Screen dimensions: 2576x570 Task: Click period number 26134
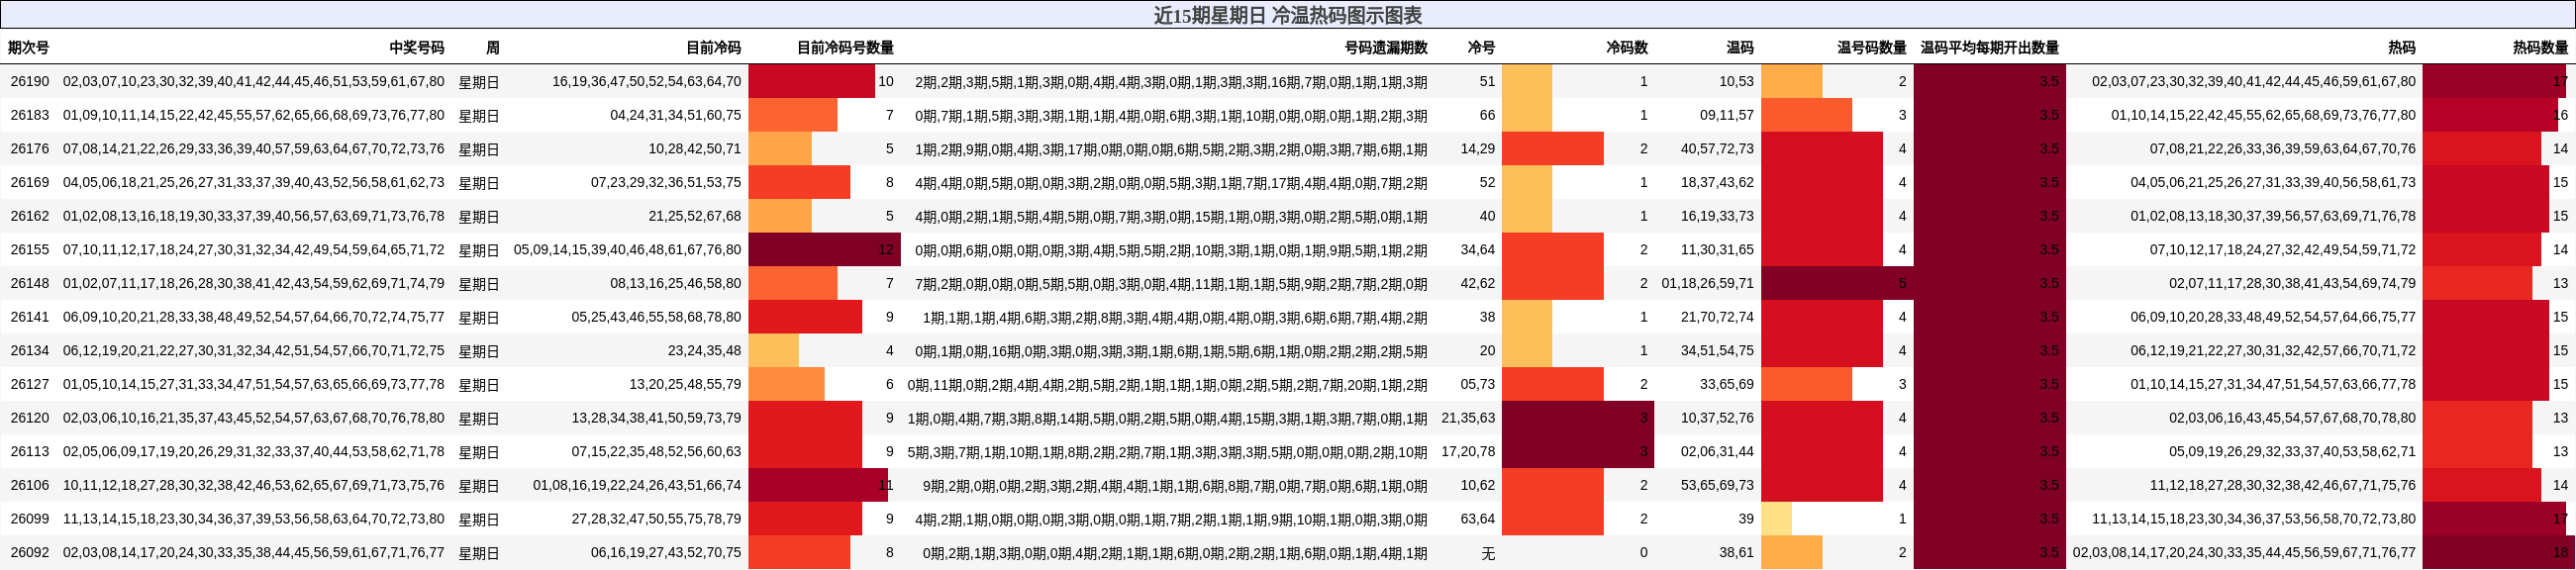click(30, 351)
